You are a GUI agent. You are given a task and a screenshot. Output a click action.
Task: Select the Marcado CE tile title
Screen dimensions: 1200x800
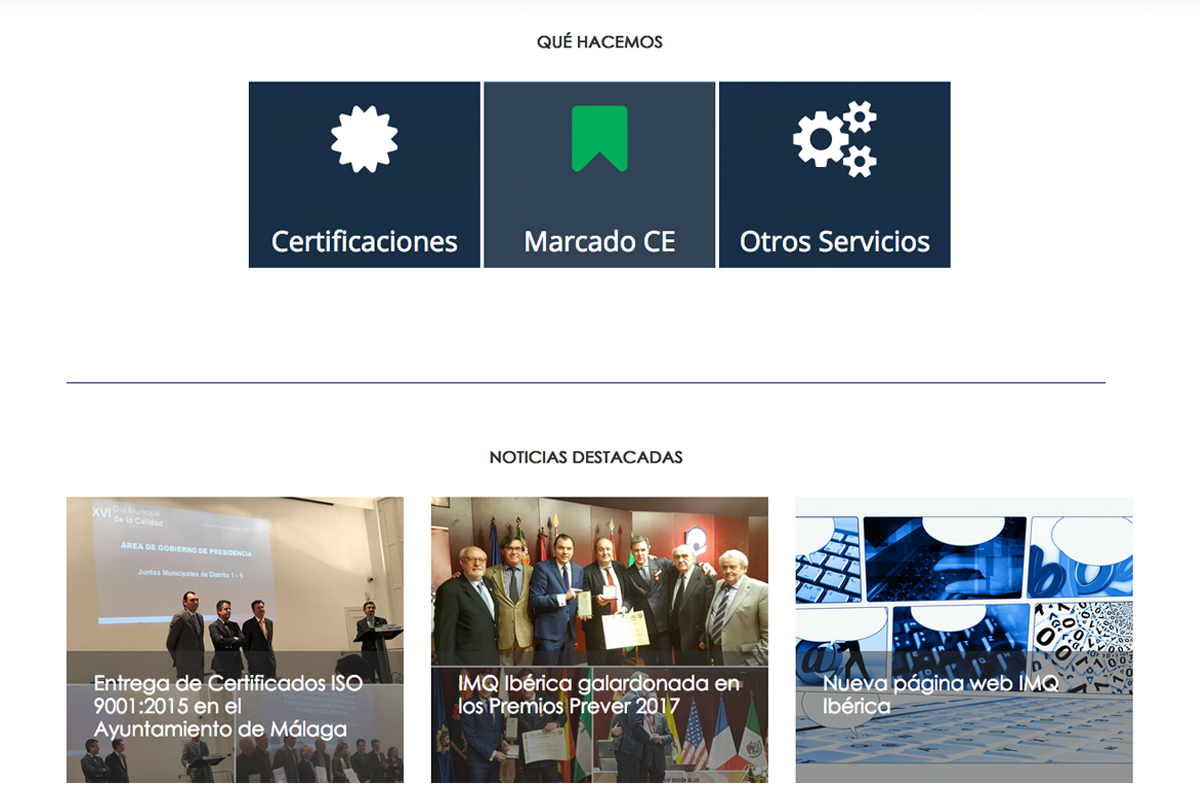click(x=599, y=242)
